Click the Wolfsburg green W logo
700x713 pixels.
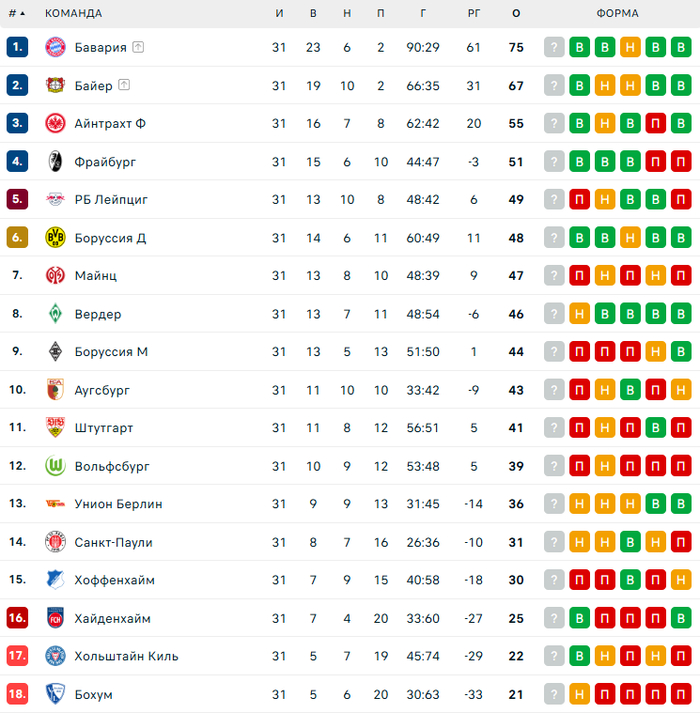pos(55,465)
